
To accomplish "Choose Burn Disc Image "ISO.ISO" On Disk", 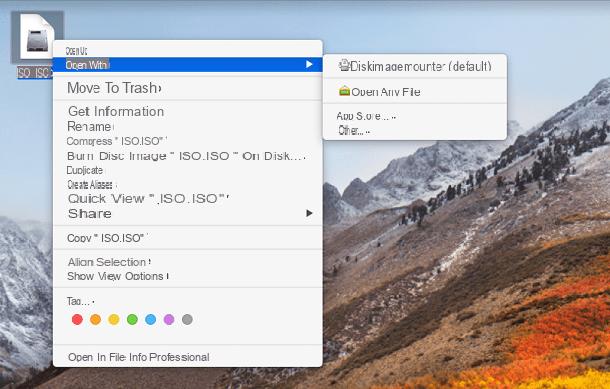I will point(188,156).
